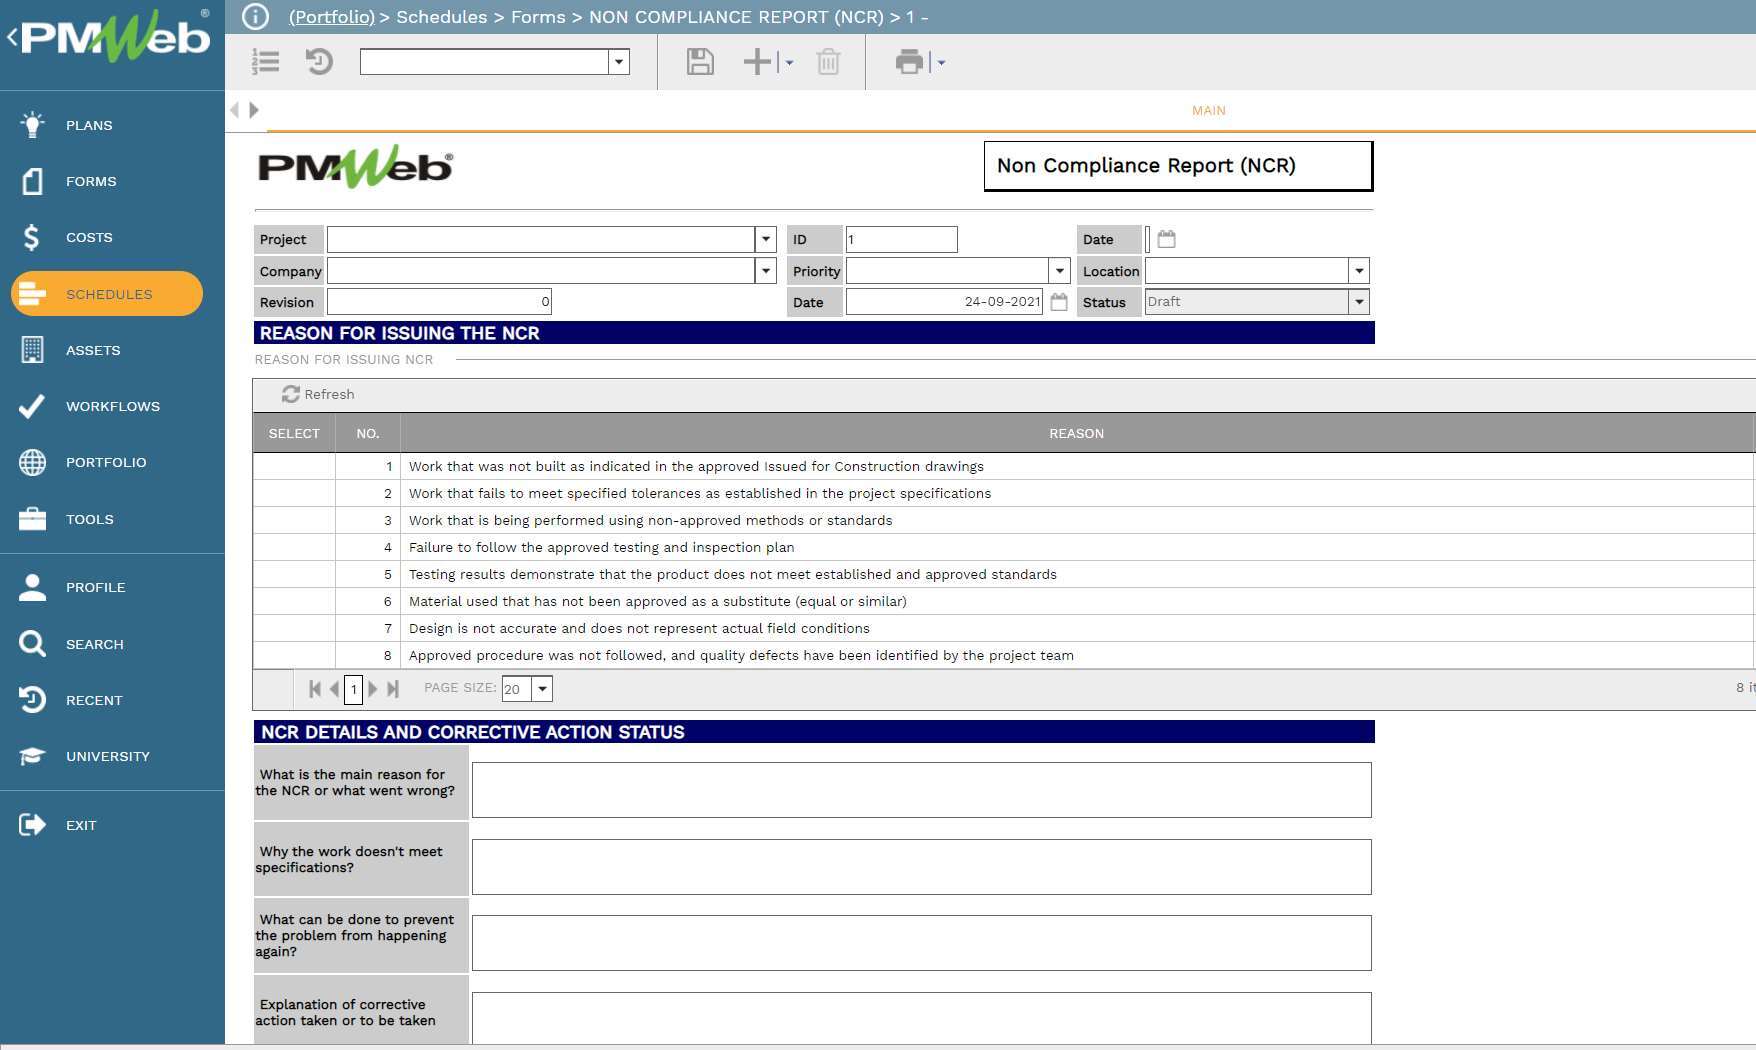Click 'Failure to follow the approved testing' row text
The image size is (1756, 1050).
pyautogui.click(x=601, y=547)
